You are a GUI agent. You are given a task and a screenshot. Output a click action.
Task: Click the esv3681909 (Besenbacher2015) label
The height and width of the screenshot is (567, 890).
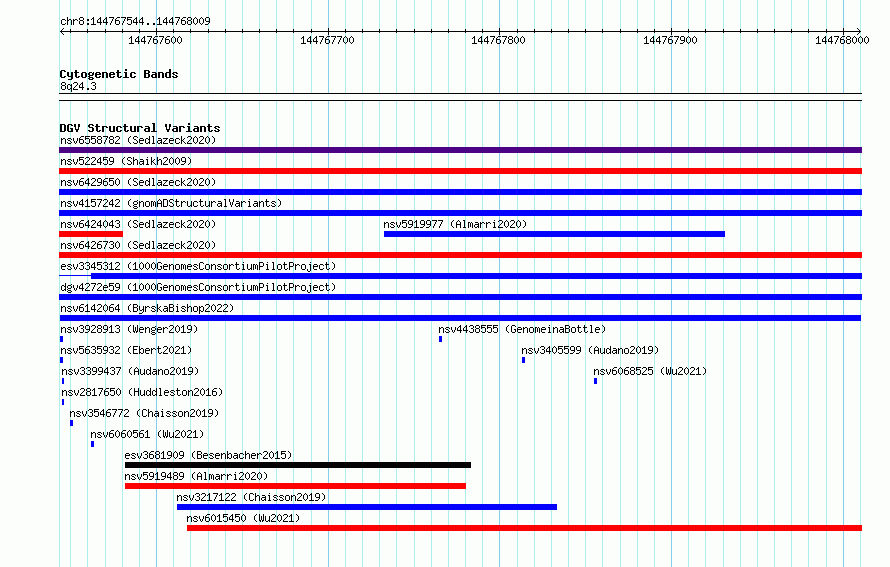(208, 455)
